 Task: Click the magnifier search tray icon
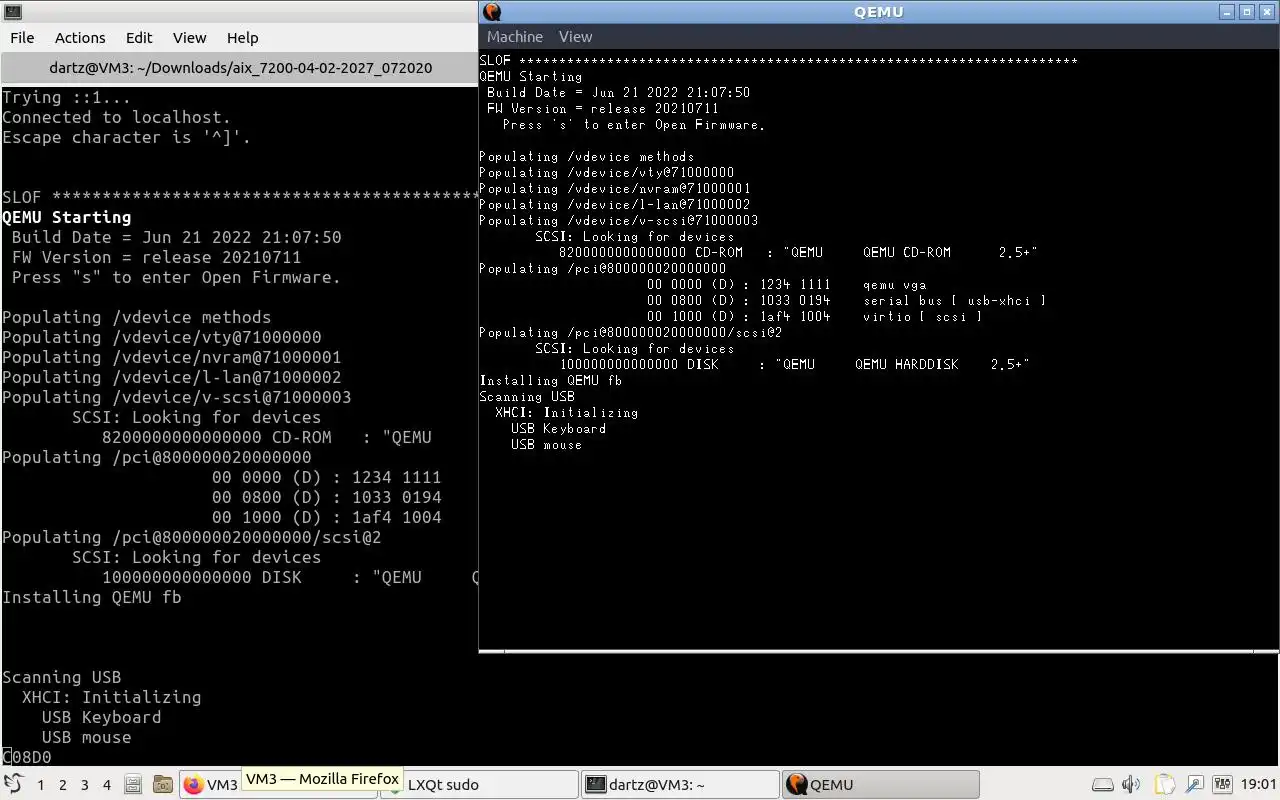tap(1194, 785)
